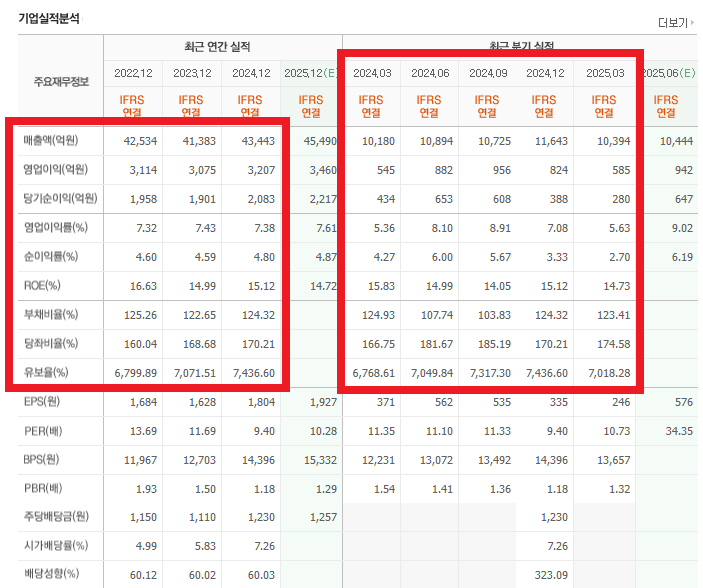Image resolution: width=703 pixels, height=588 pixels.
Task: Click the 영업이익률(%) row label
Action: click(x=56, y=227)
